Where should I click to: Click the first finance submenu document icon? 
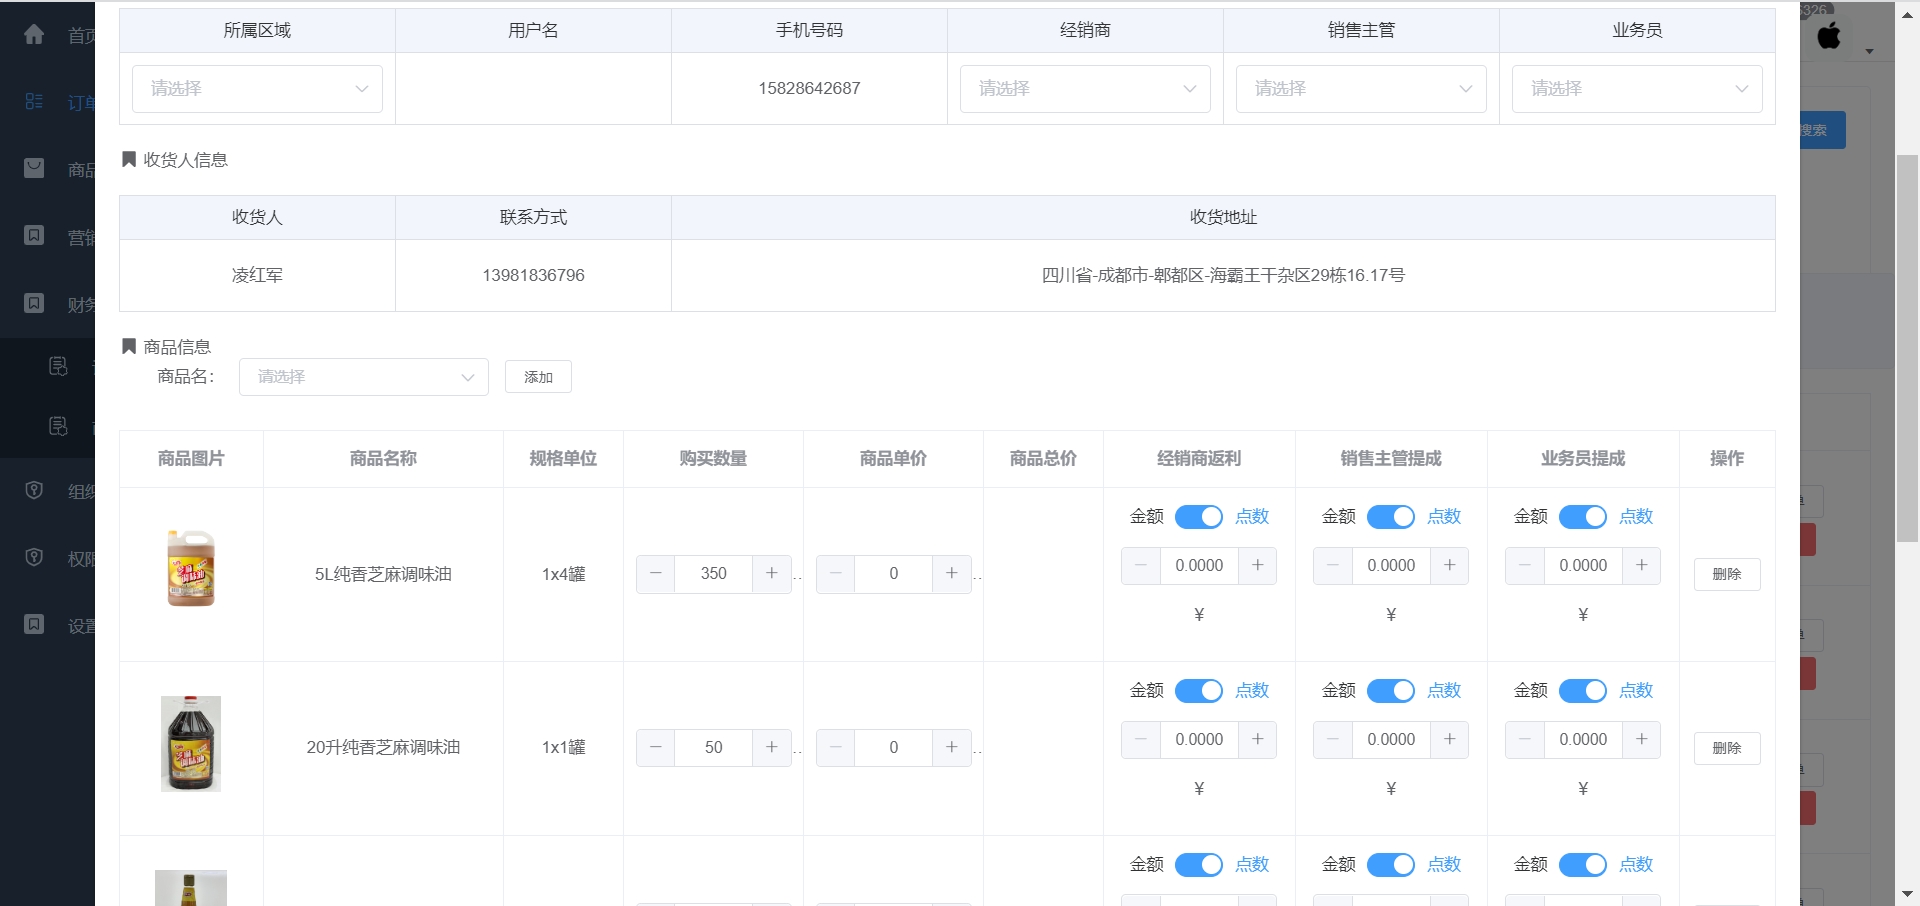pyautogui.click(x=58, y=366)
